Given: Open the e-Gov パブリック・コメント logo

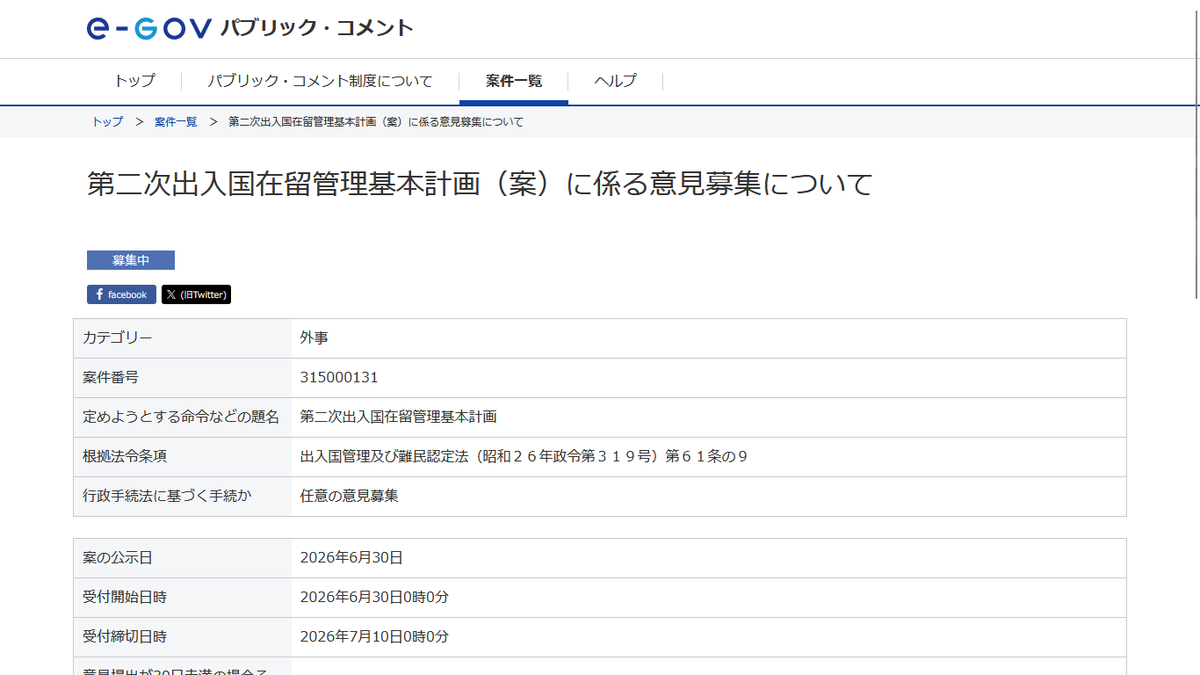Looking at the screenshot, I should (x=250, y=28).
